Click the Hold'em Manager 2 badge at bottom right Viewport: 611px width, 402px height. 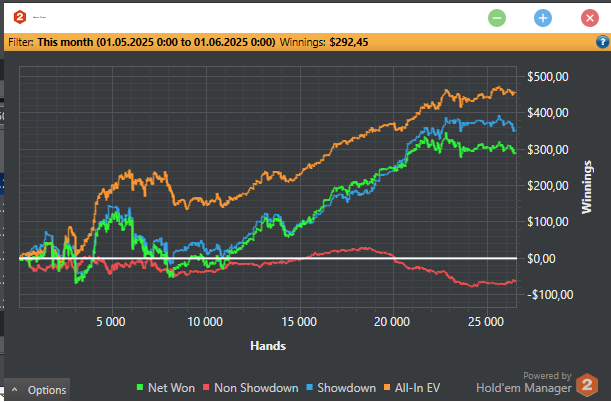point(587,385)
